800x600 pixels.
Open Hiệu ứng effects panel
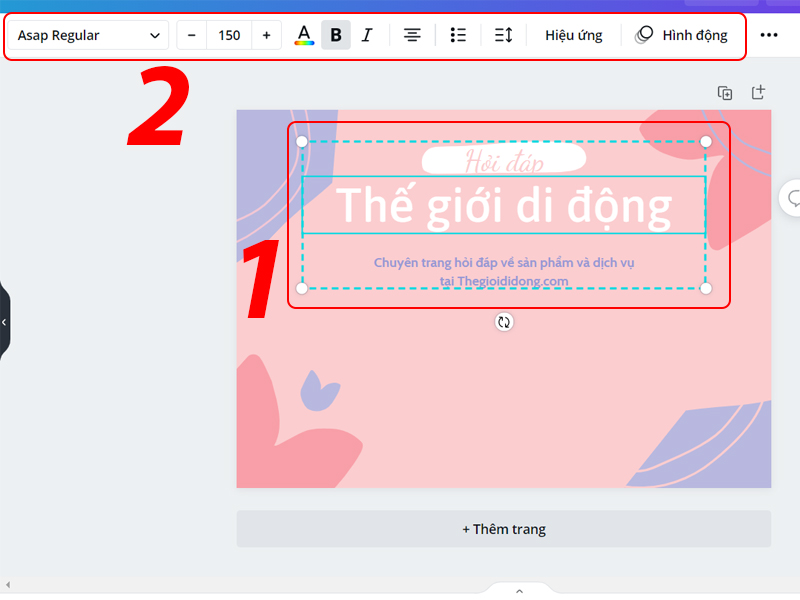point(573,35)
